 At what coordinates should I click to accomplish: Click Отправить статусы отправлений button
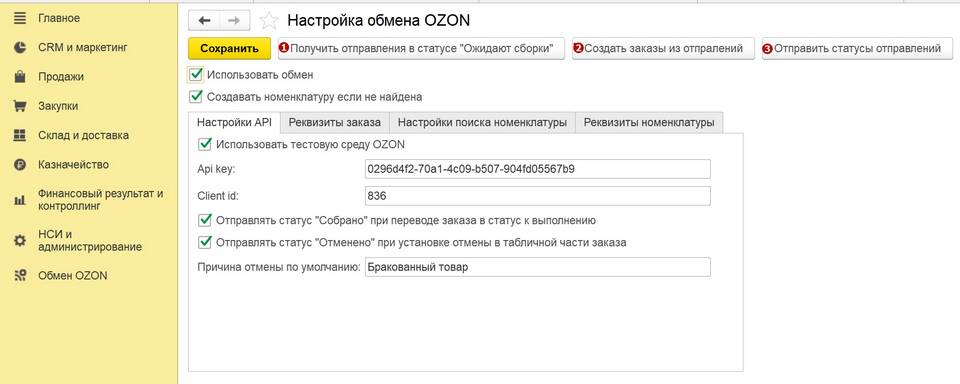pos(857,48)
